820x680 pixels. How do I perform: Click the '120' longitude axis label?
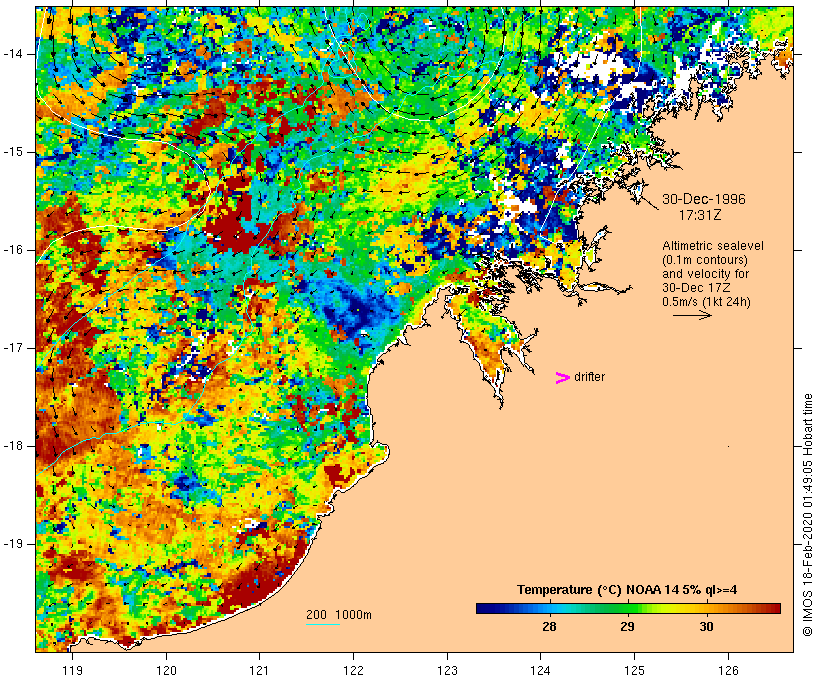pyautogui.click(x=166, y=670)
